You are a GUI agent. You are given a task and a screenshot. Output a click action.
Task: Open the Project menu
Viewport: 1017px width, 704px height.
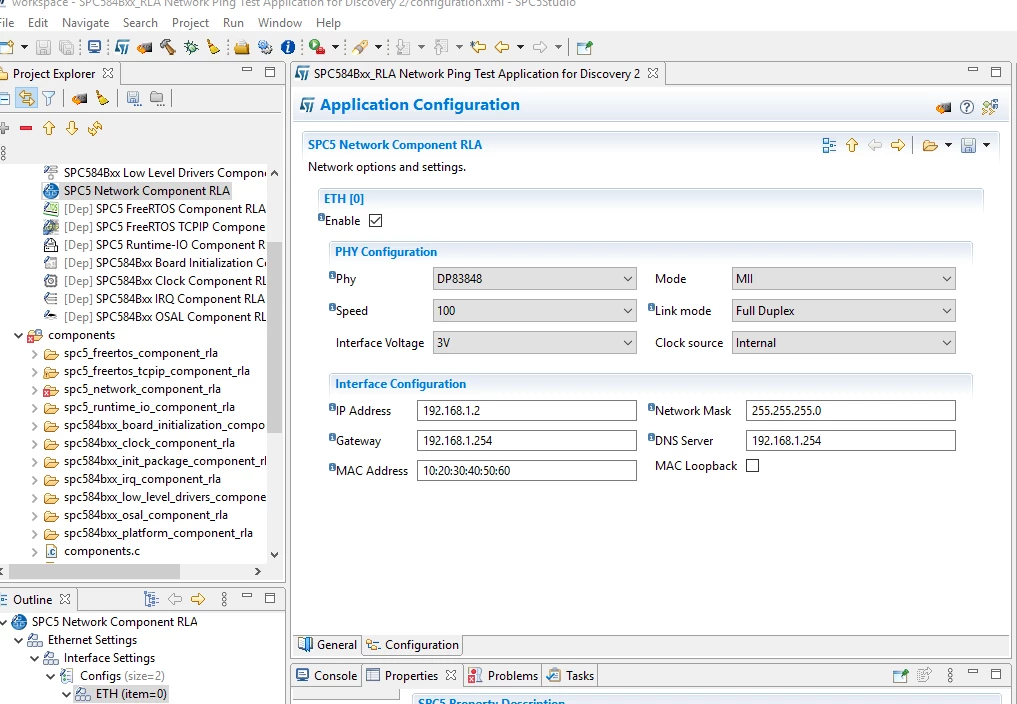point(190,23)
